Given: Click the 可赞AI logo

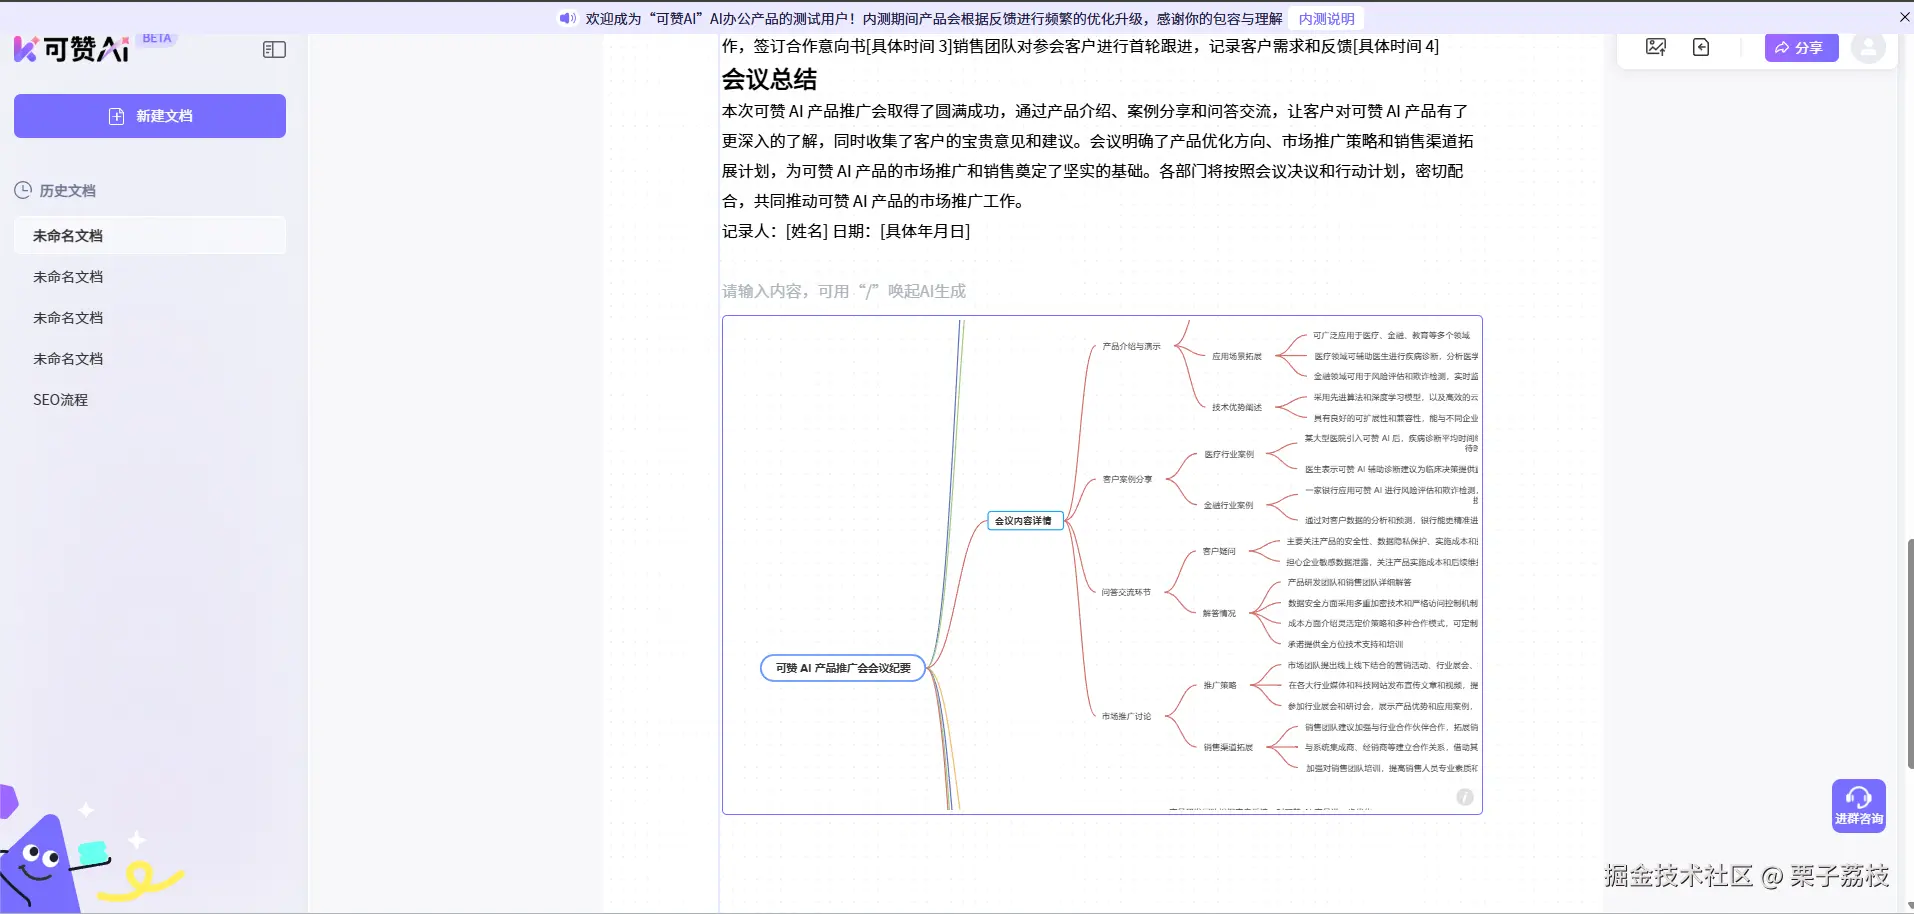Looking at the screenshot, I should click(72, 48).
